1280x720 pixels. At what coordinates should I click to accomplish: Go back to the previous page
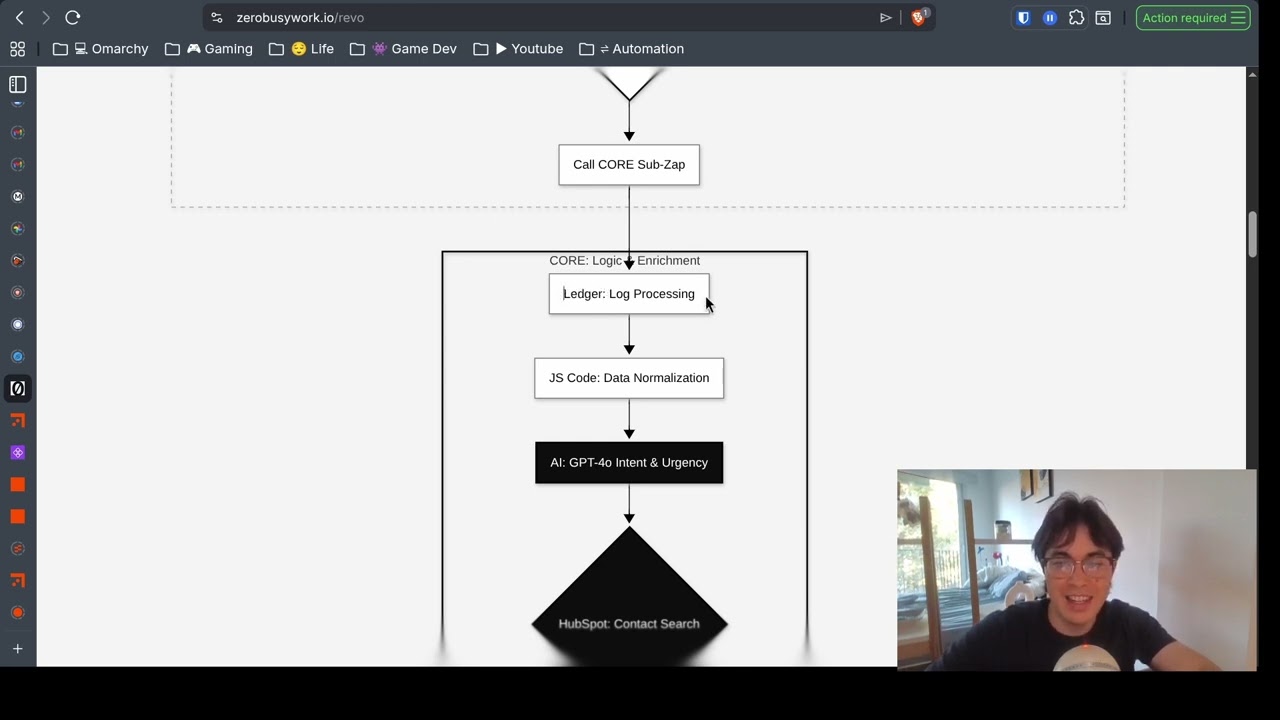pyautogui.click(x=20, y=17)
